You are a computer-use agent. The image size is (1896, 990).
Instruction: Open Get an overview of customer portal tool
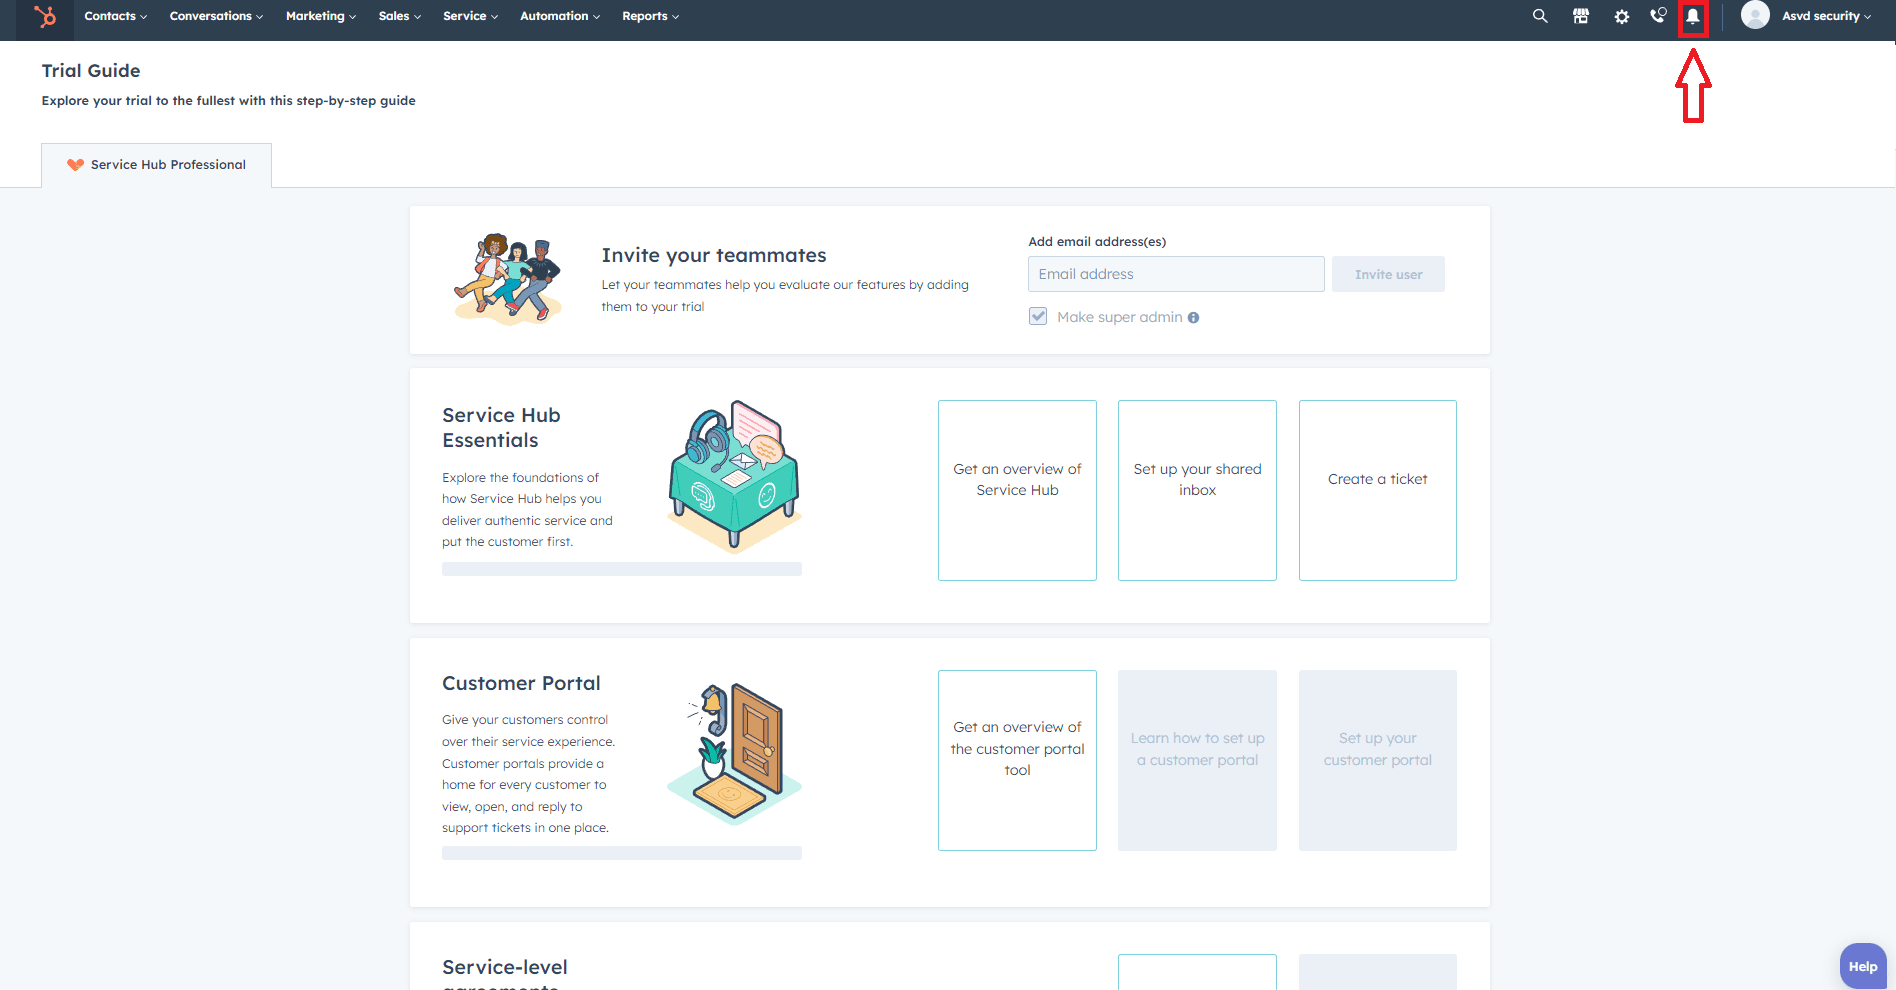point(1017,760)
